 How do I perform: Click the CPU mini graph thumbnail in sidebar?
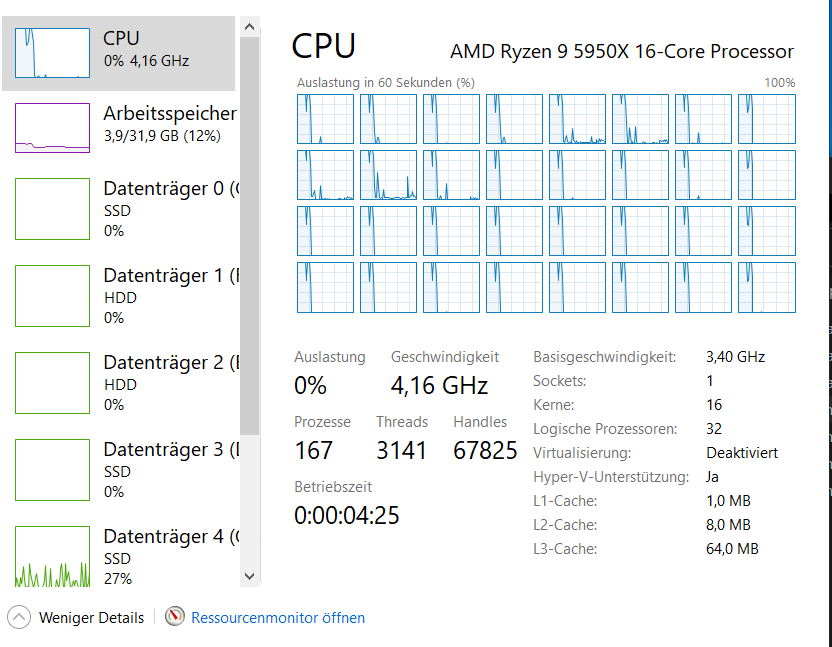tap(53, 53)
